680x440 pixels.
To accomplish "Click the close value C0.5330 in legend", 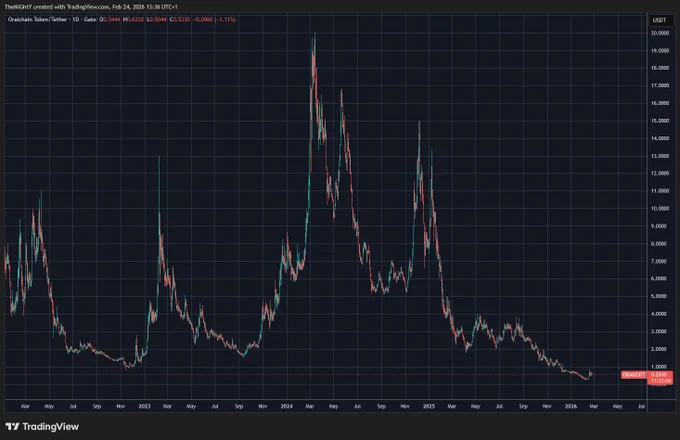I will pyautogui.click(x=180, y=20).
